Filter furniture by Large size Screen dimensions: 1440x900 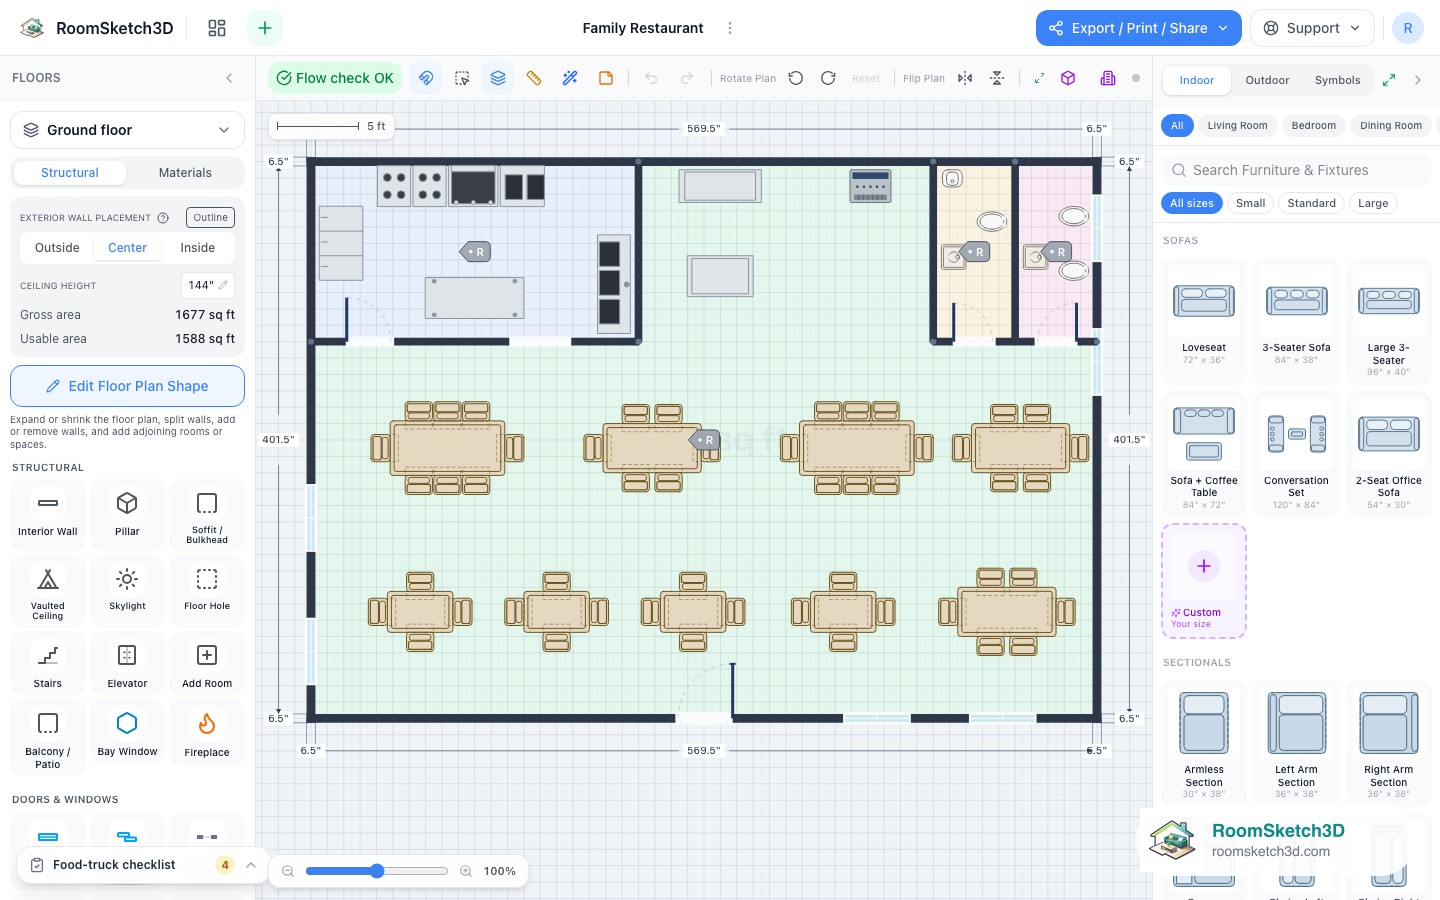1373,203
